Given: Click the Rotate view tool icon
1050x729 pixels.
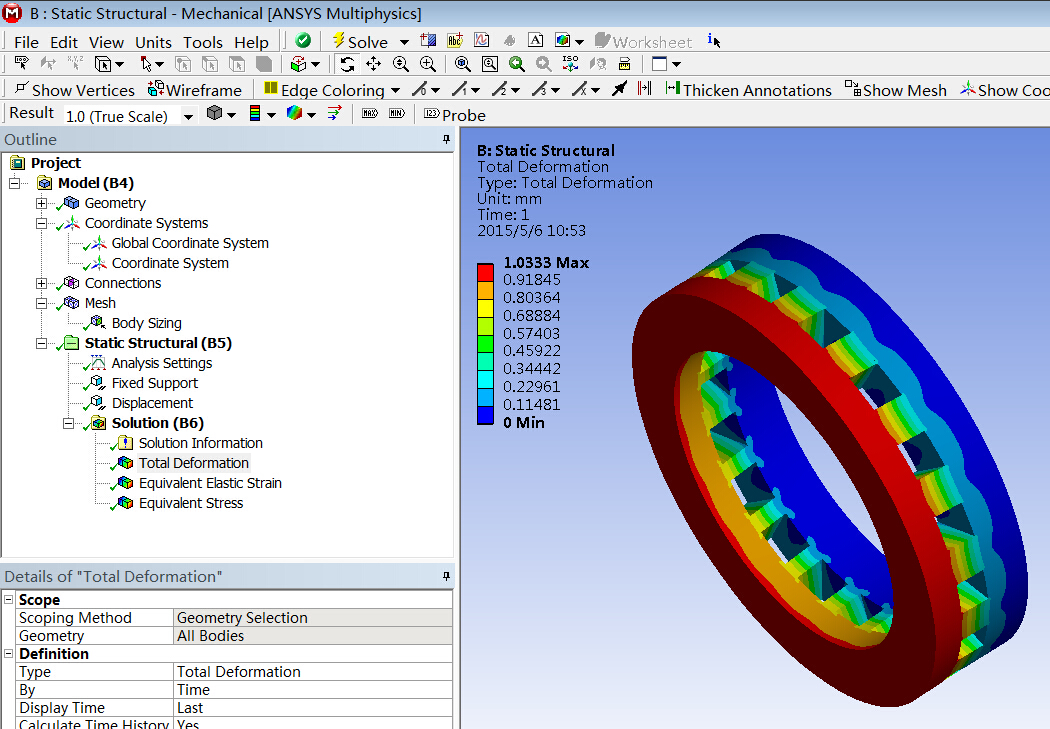Looking at the screenshot, I should pos(347,64).
